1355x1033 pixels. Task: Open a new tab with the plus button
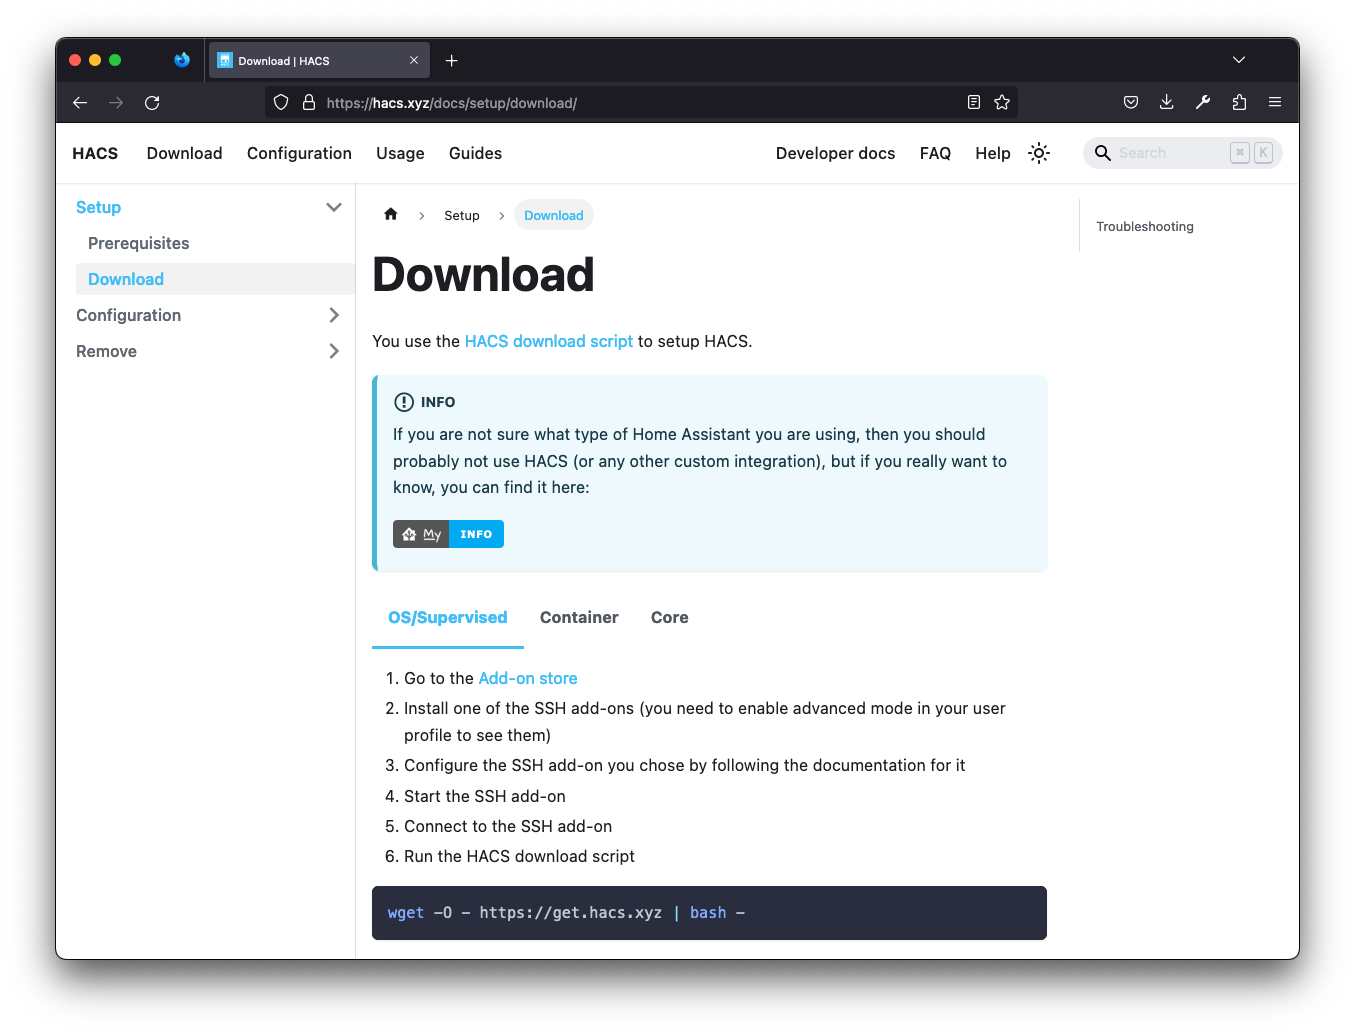452,61
